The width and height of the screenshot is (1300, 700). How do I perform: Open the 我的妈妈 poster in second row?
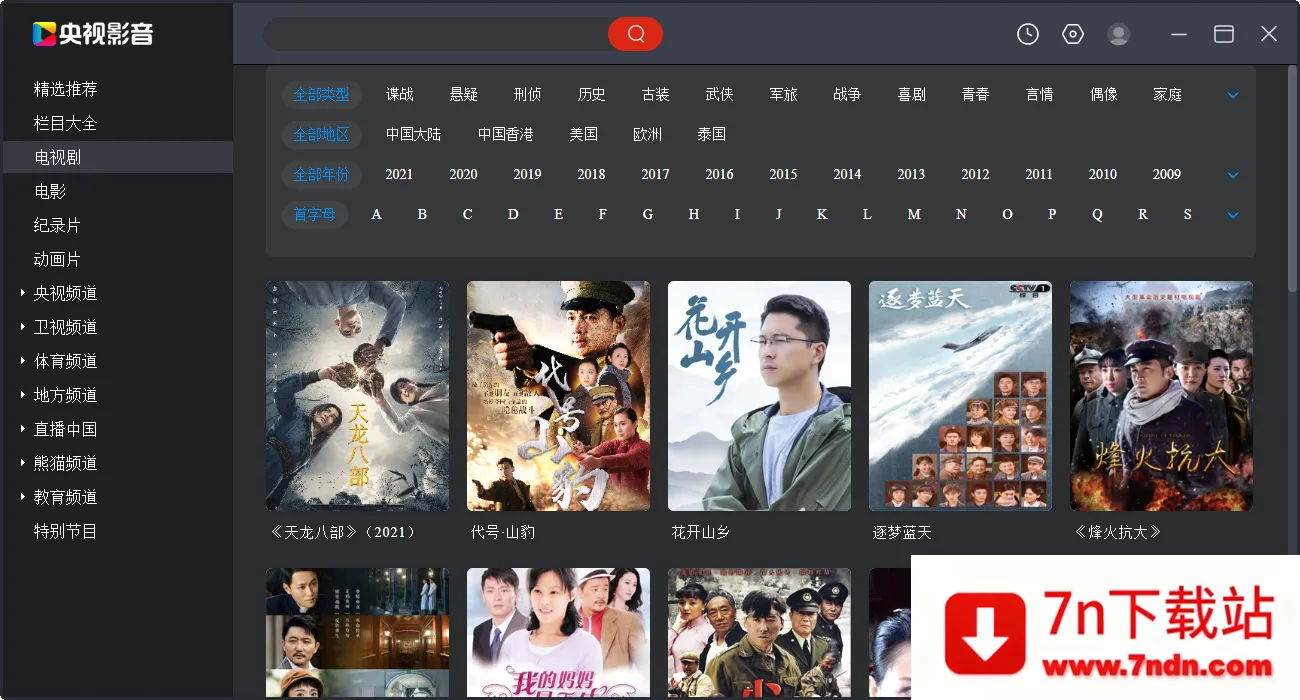click(x=558, y=634)
